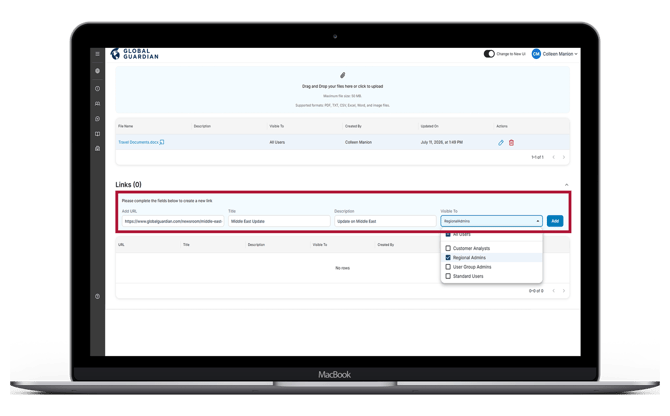Click the Description field in link form
Viewport: 670px width, 416px height.
point(385,221)
